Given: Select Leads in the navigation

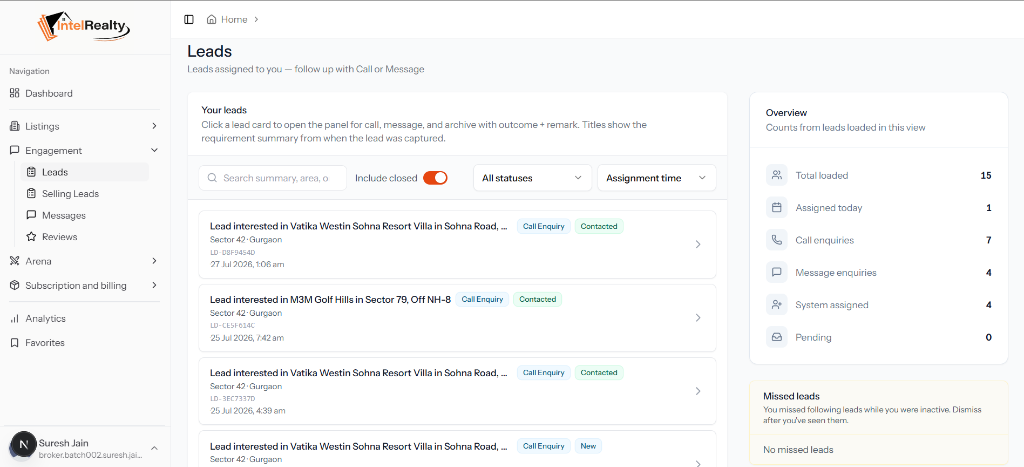Looking at the screenshot, I should [x=85, y=172].
